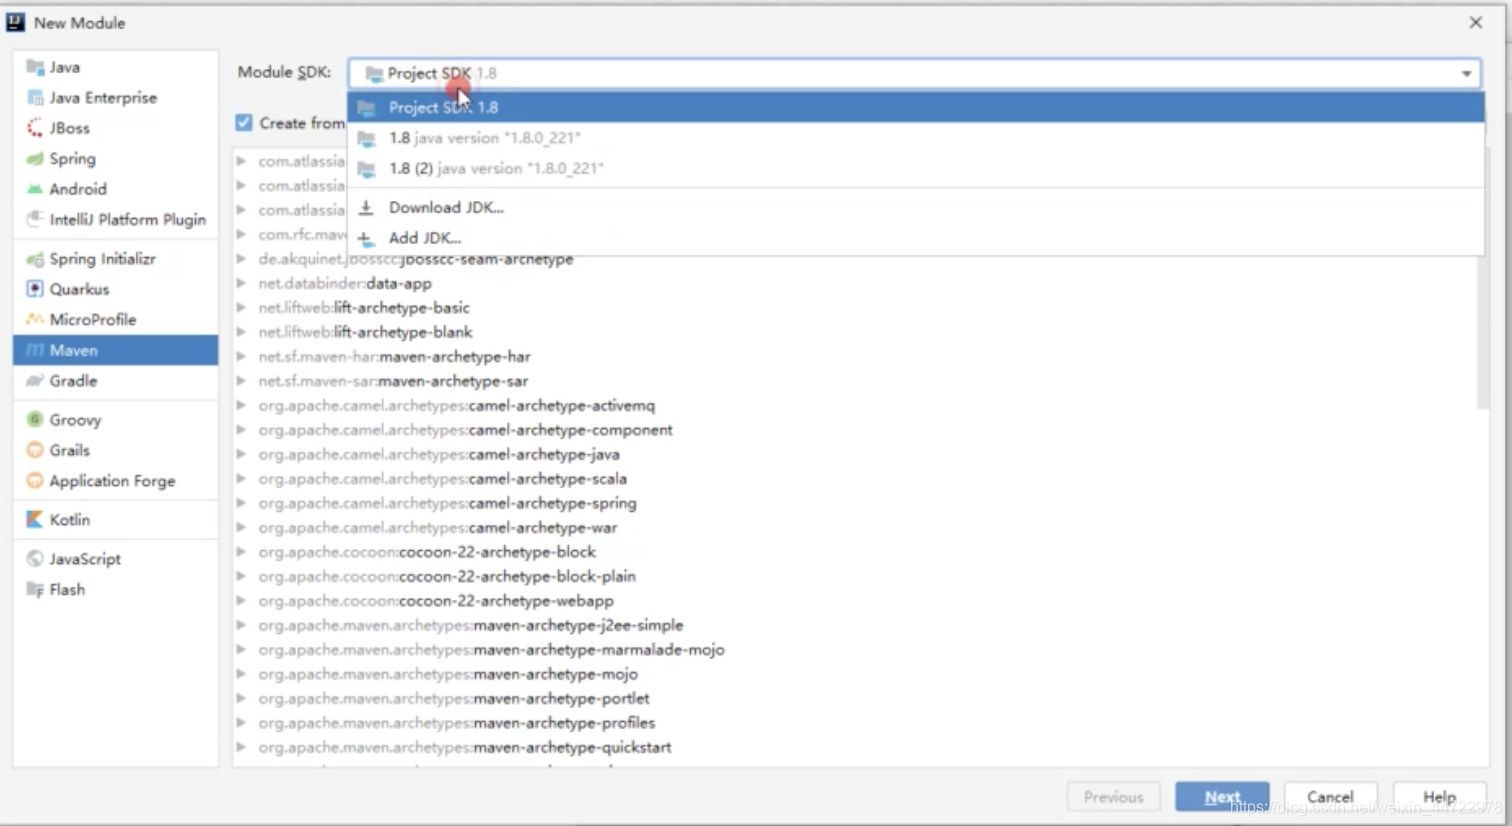Image resolution: width=1512 pixels, height=826 pixels.
Task: Expand the maven-archetype-har node
Action: (241, 356)
